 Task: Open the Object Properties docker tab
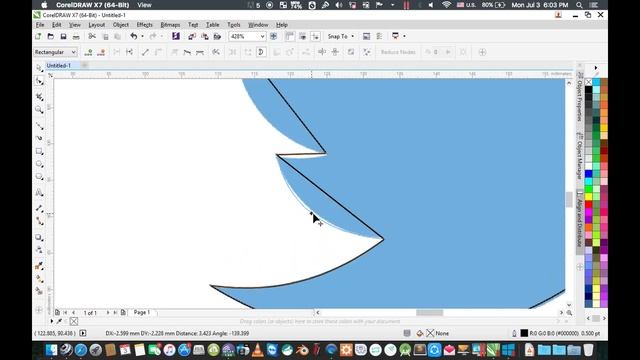[x=580, y=97]
